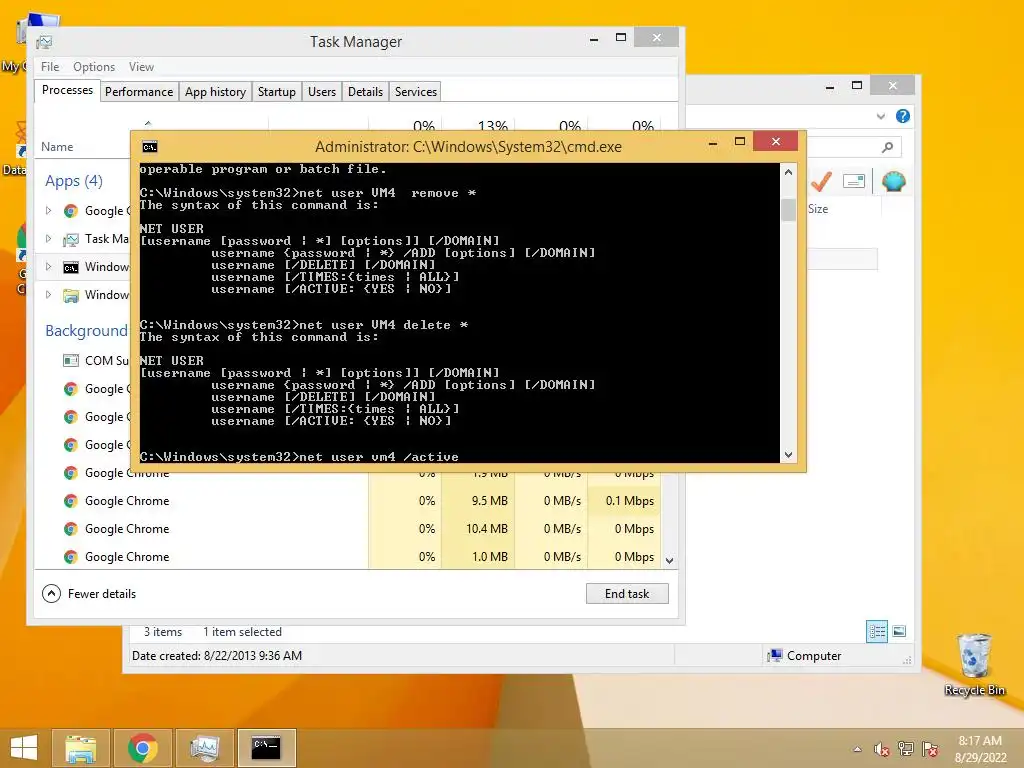This screenshot has height=768, width=1024.
Task: Click the search magnifier in Explorer
Action: [x=887, y=148]
